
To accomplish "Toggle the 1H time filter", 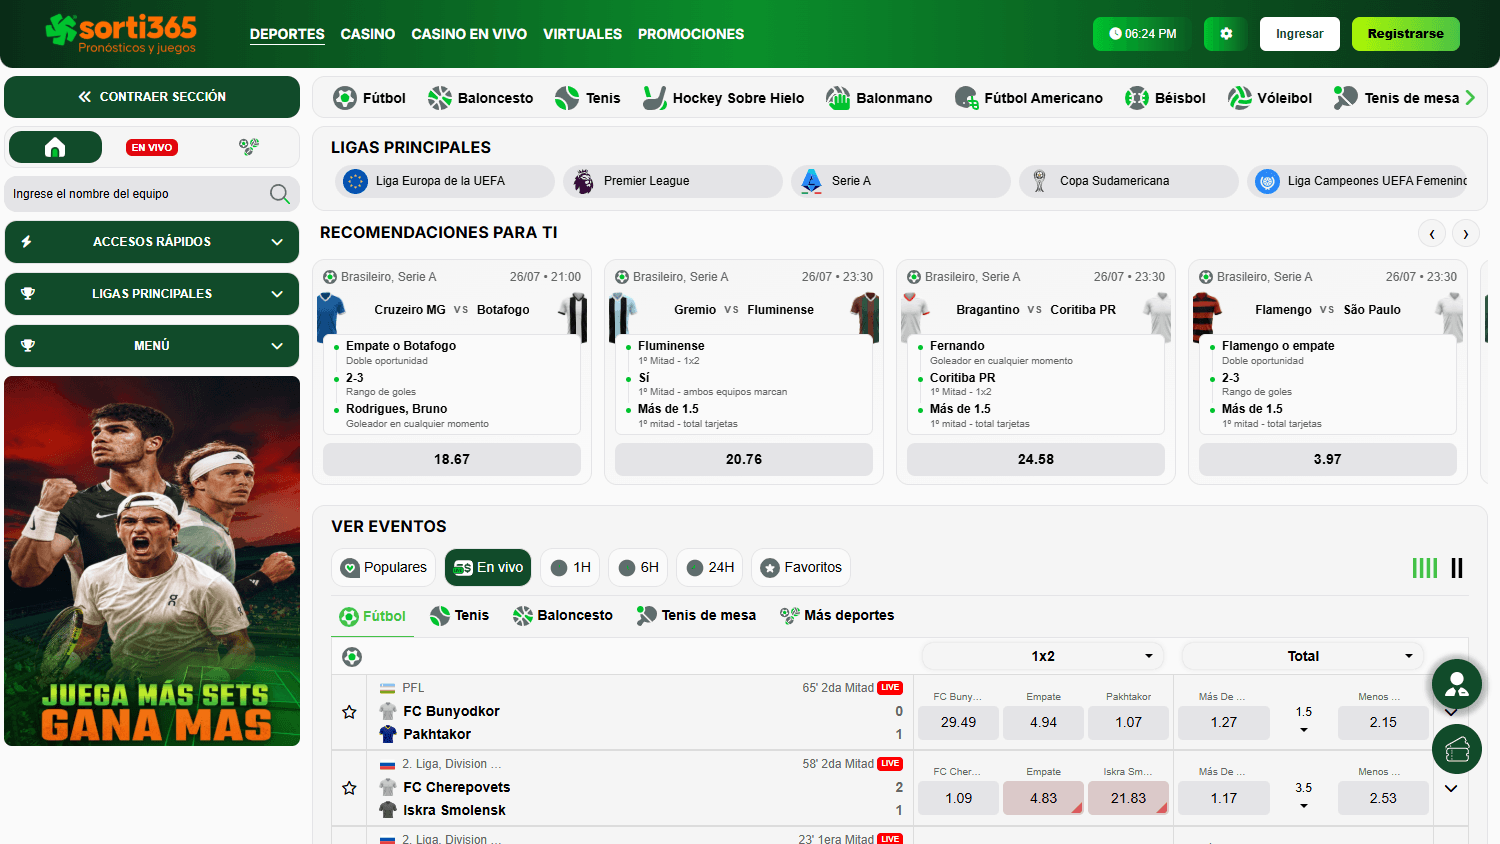I will [x=571, y=567].
